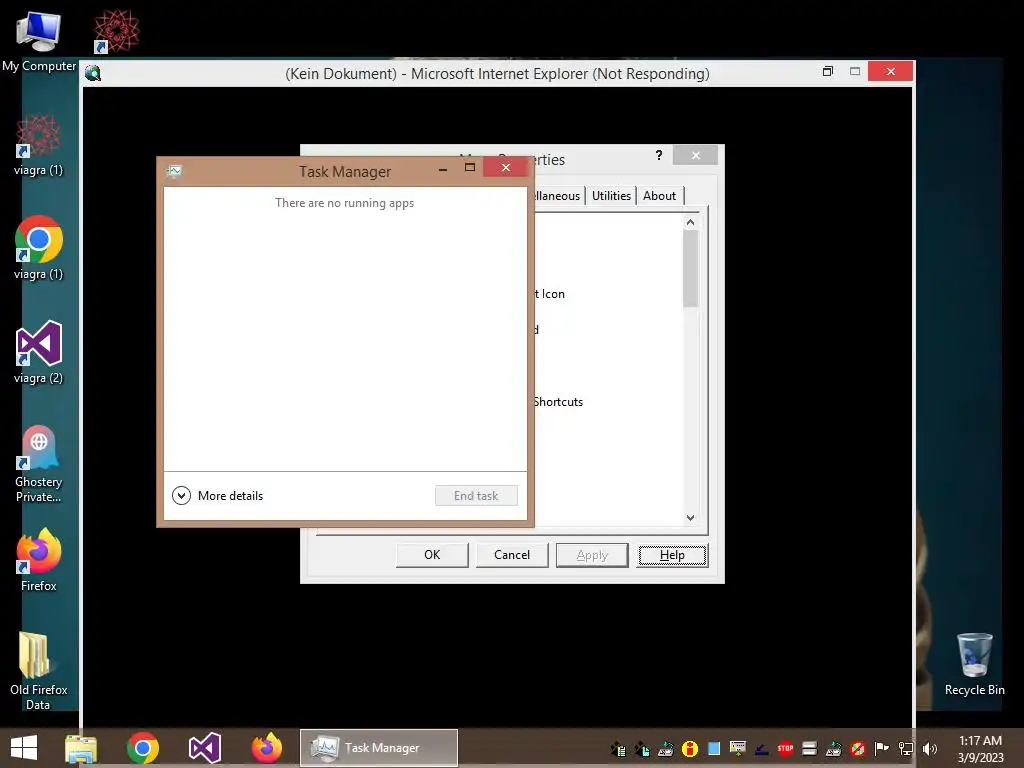
Task: Maximize the Task Manager window
Action: pos(470,168)
